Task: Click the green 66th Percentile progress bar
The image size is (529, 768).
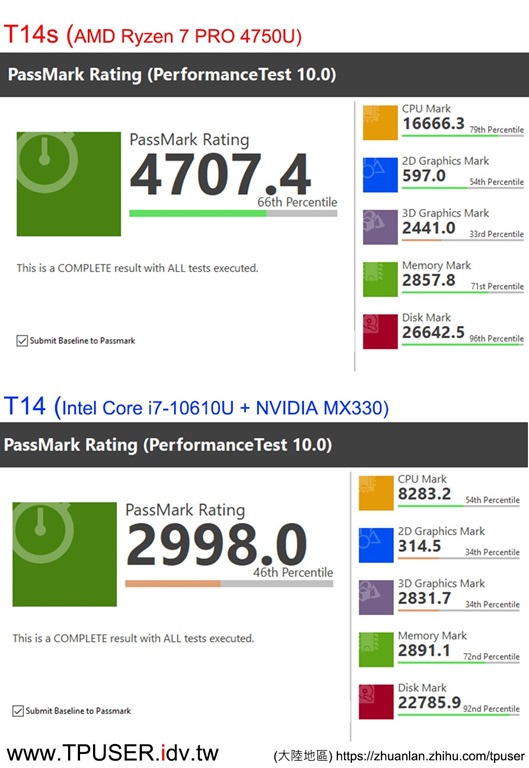Action: coord(233,214)
